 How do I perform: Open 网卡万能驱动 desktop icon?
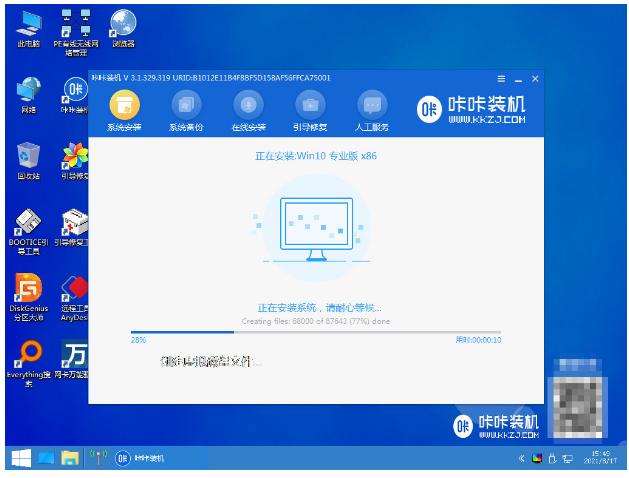click(71, 359)
